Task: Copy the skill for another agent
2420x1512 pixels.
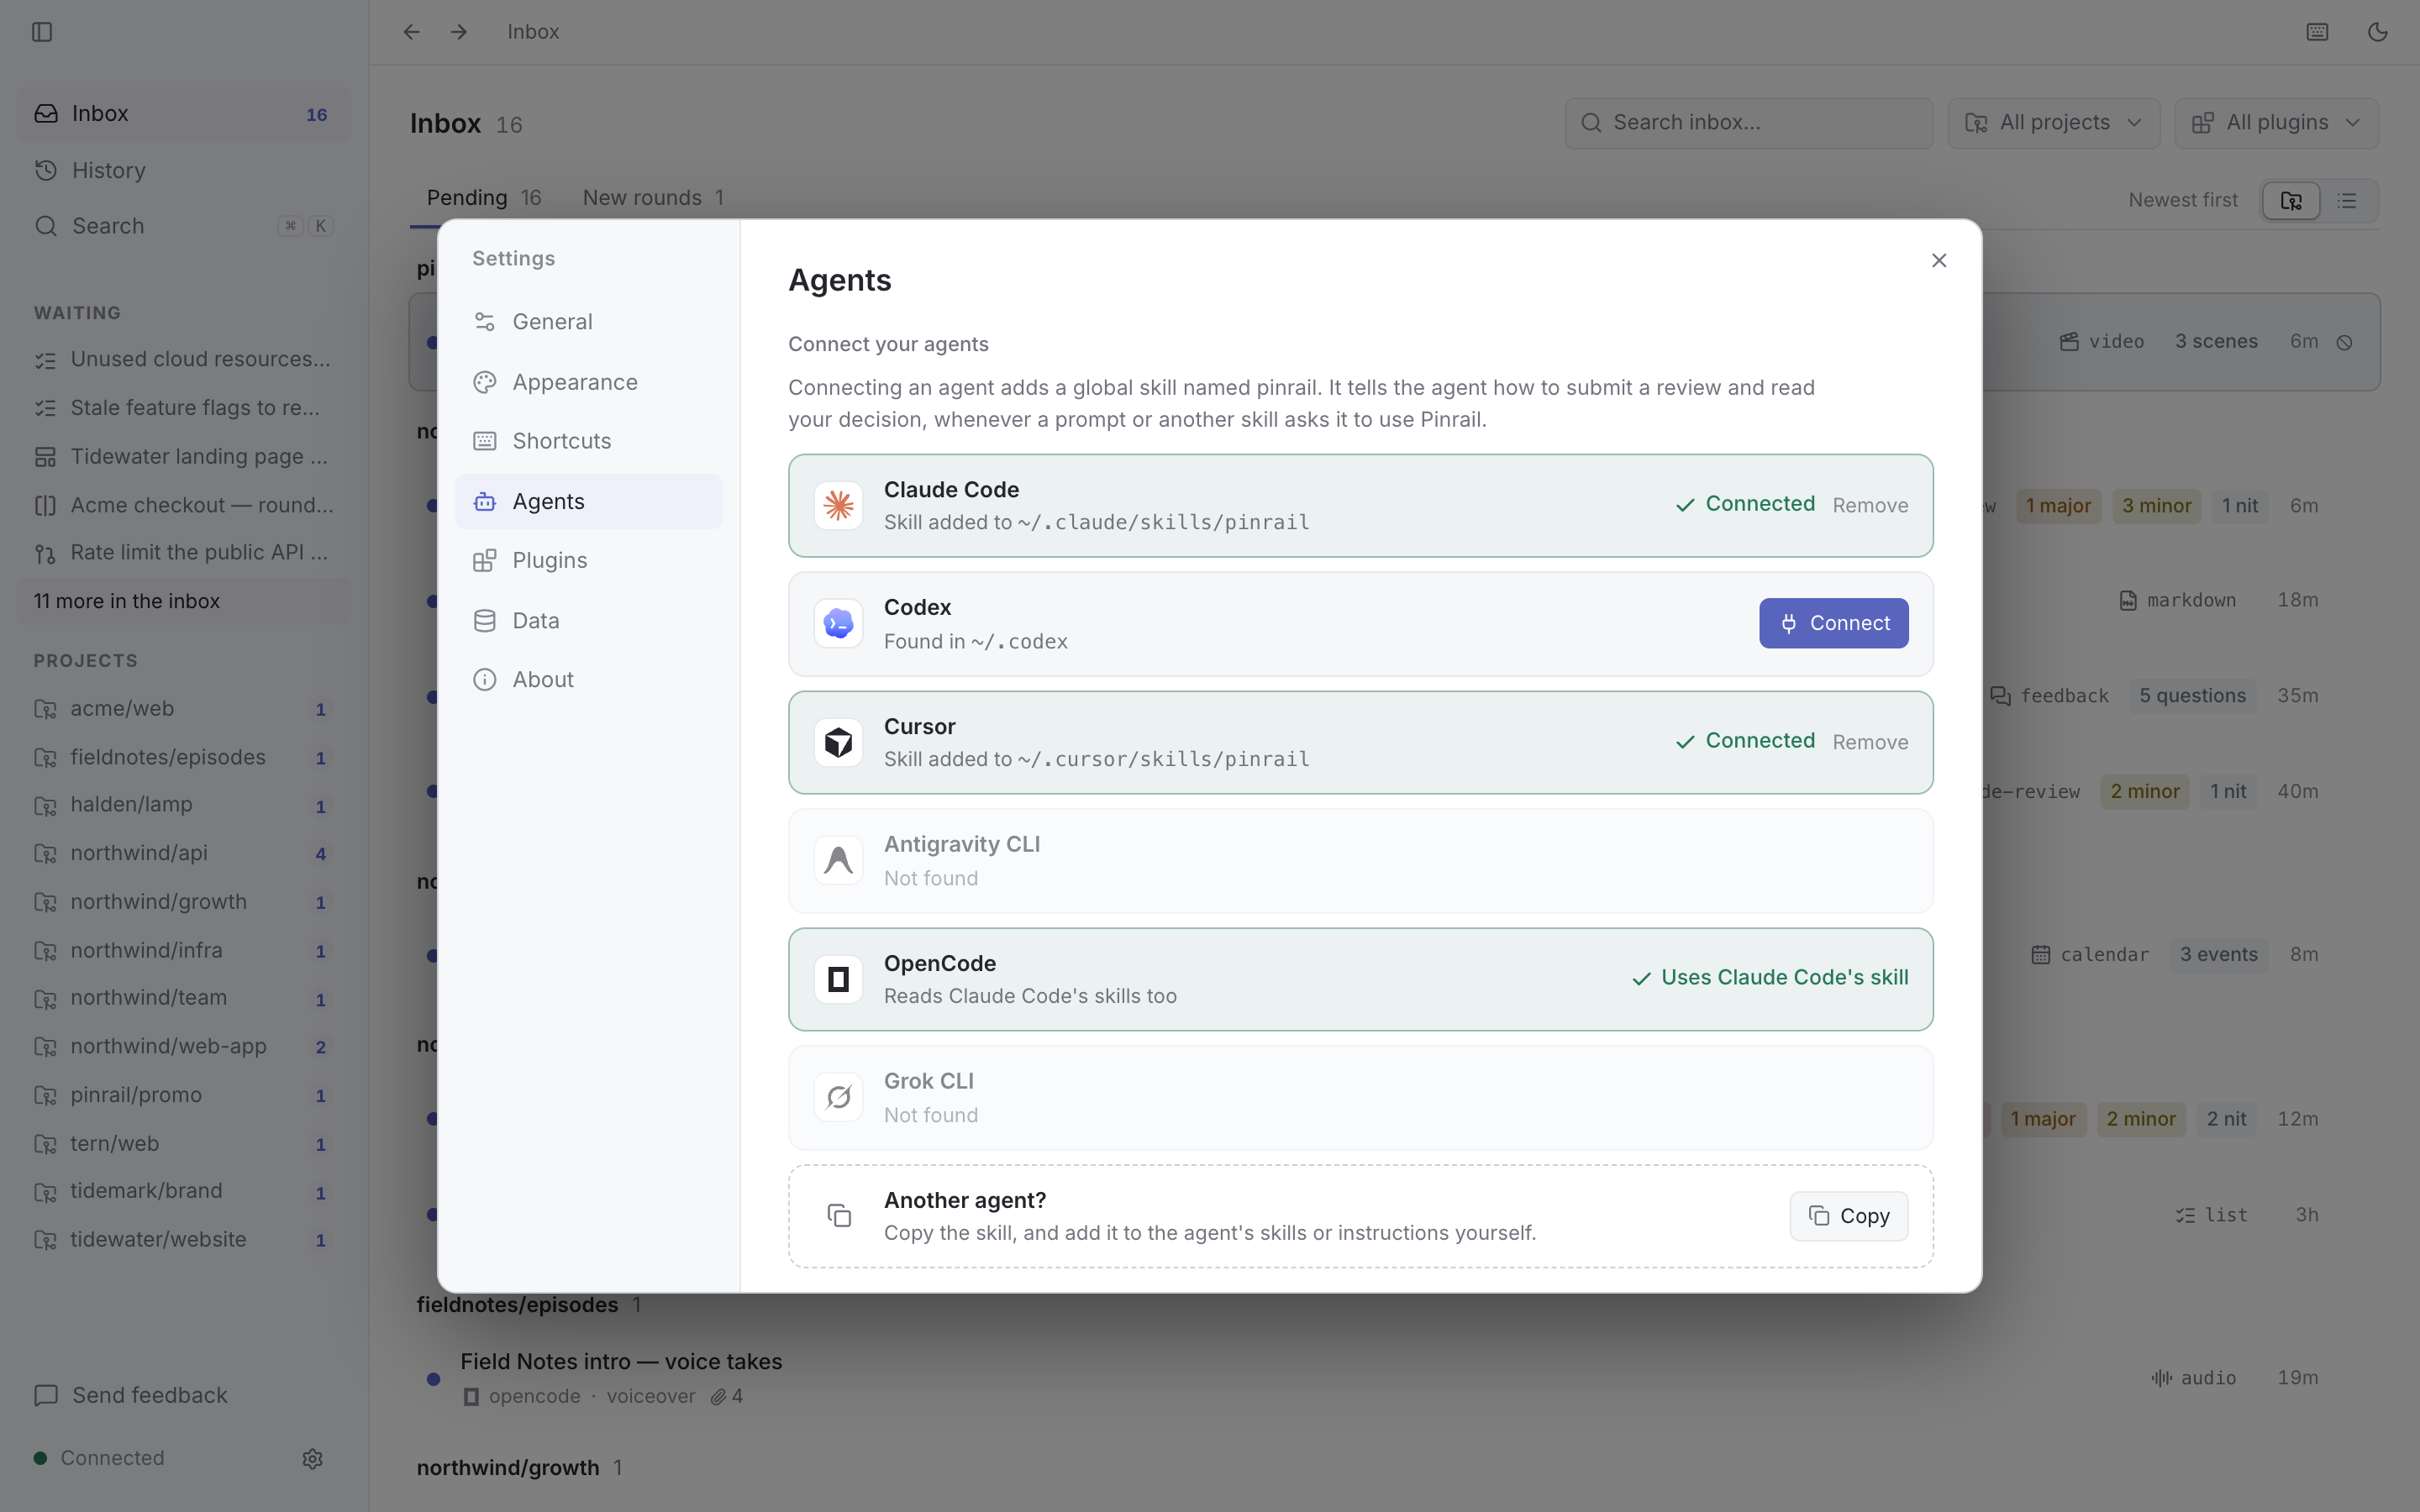Action: pyautogui.click(x=1848, y=1216)
